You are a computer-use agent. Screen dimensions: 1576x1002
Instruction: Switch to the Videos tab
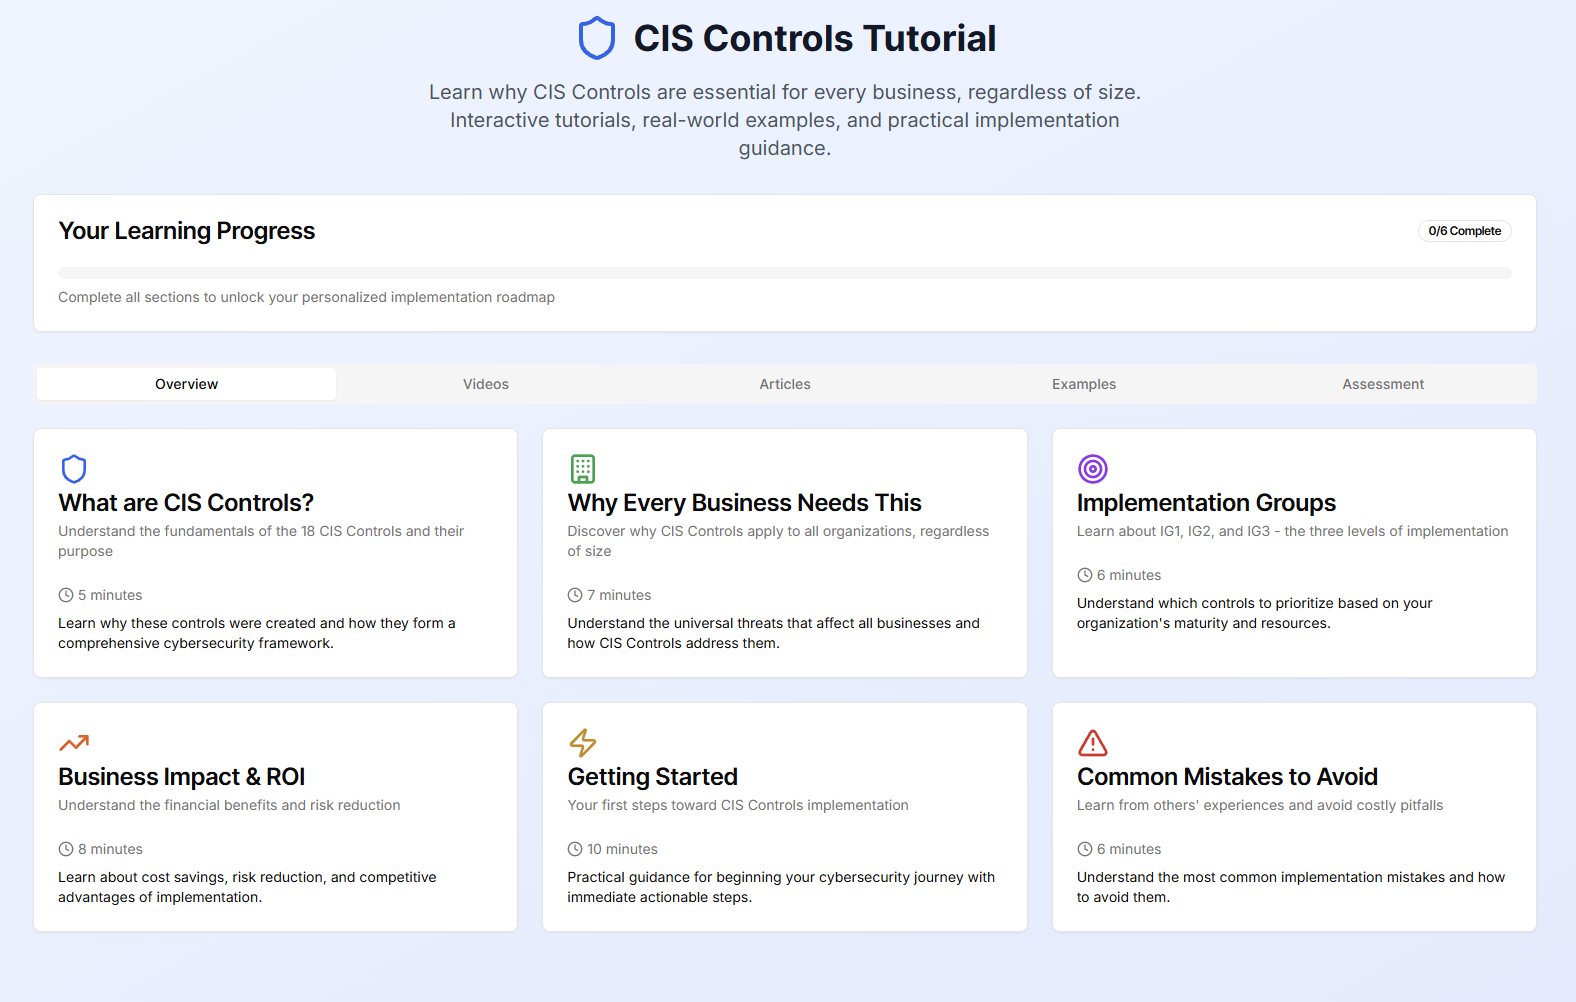click(486, 384)
